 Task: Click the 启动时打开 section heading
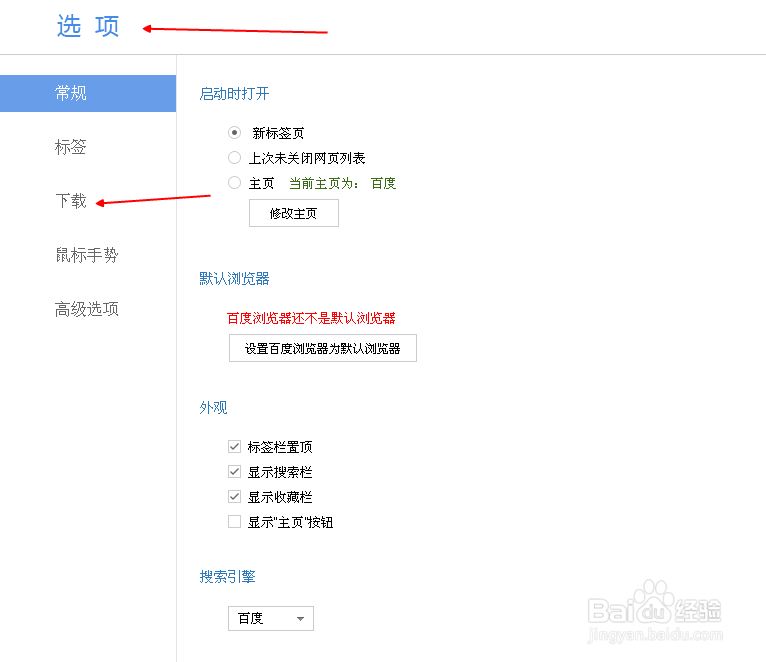pos(234,93)
